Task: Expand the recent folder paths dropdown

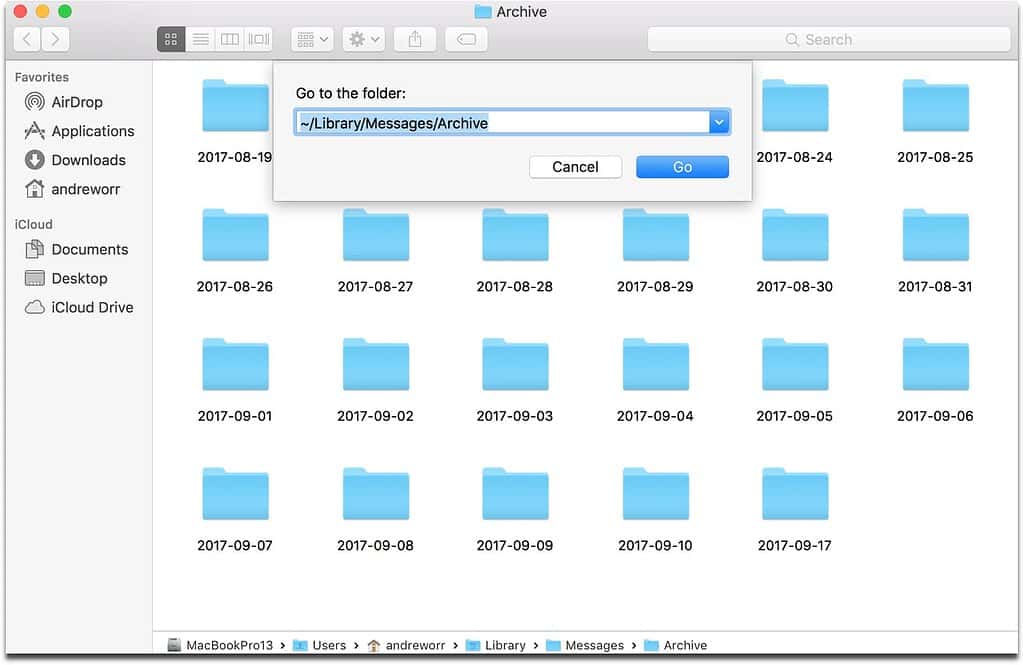Action: (719, 123)
